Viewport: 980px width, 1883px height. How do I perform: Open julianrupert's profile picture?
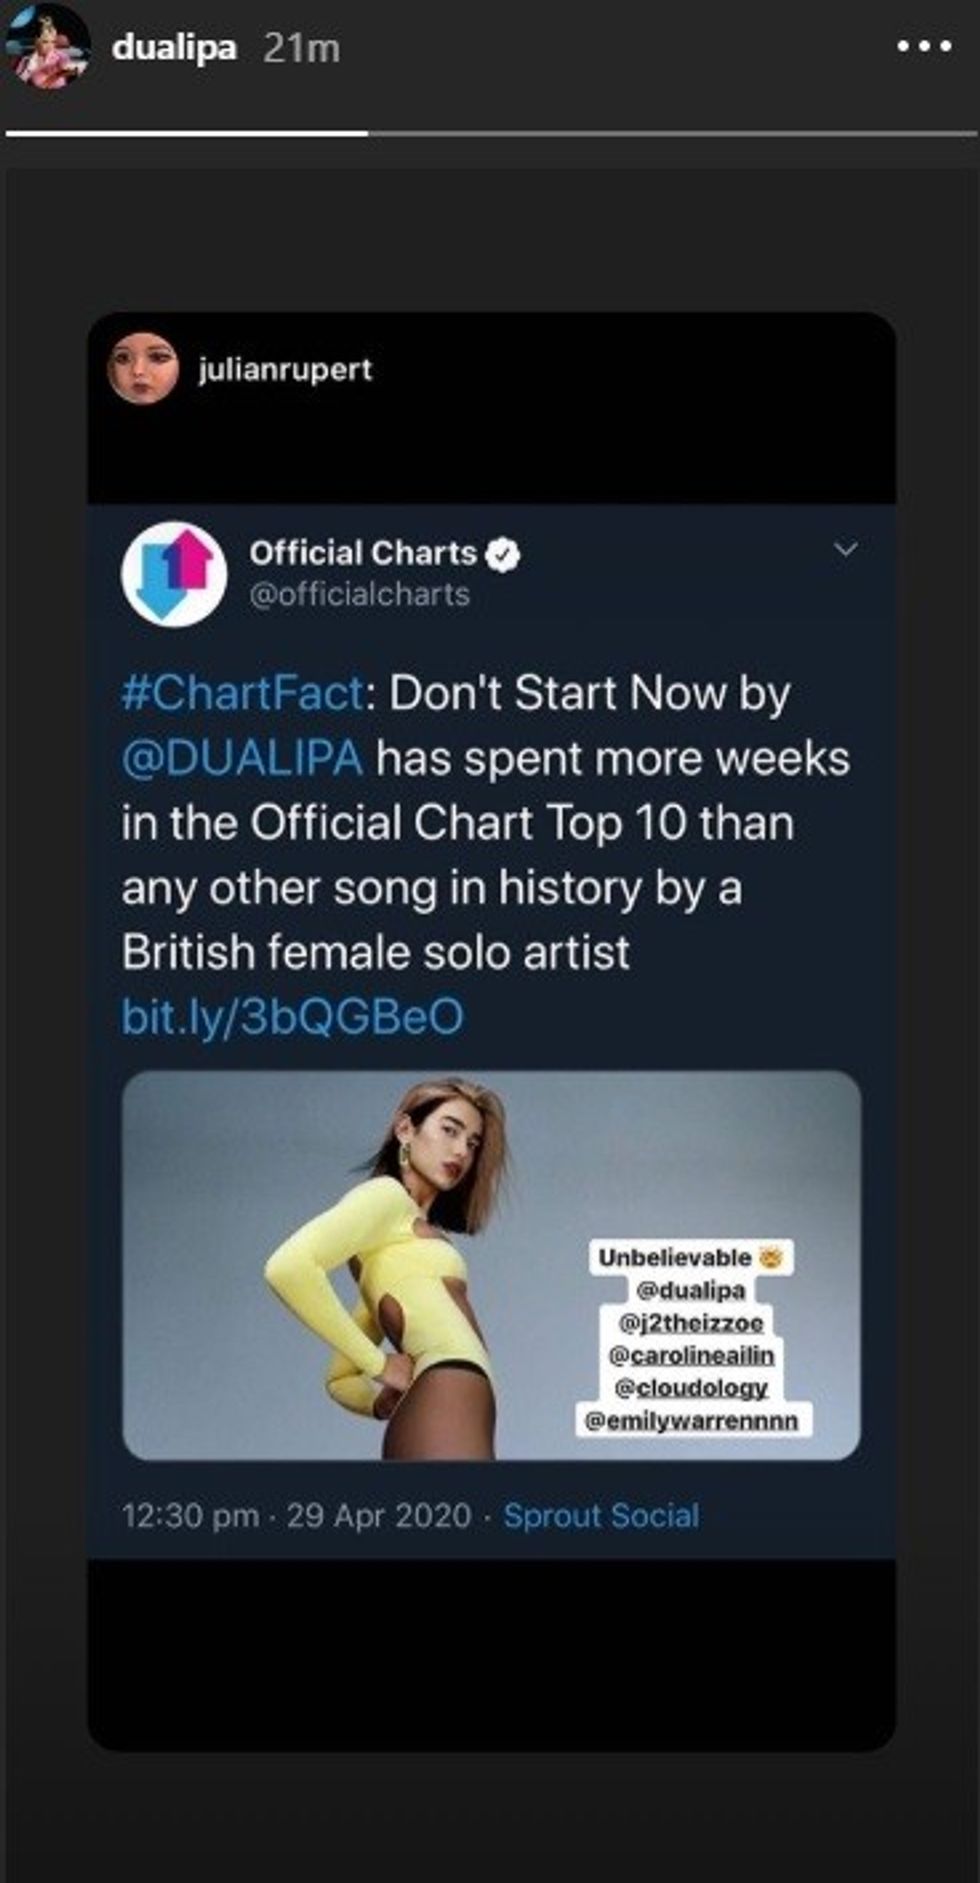[x=143, y=369]
